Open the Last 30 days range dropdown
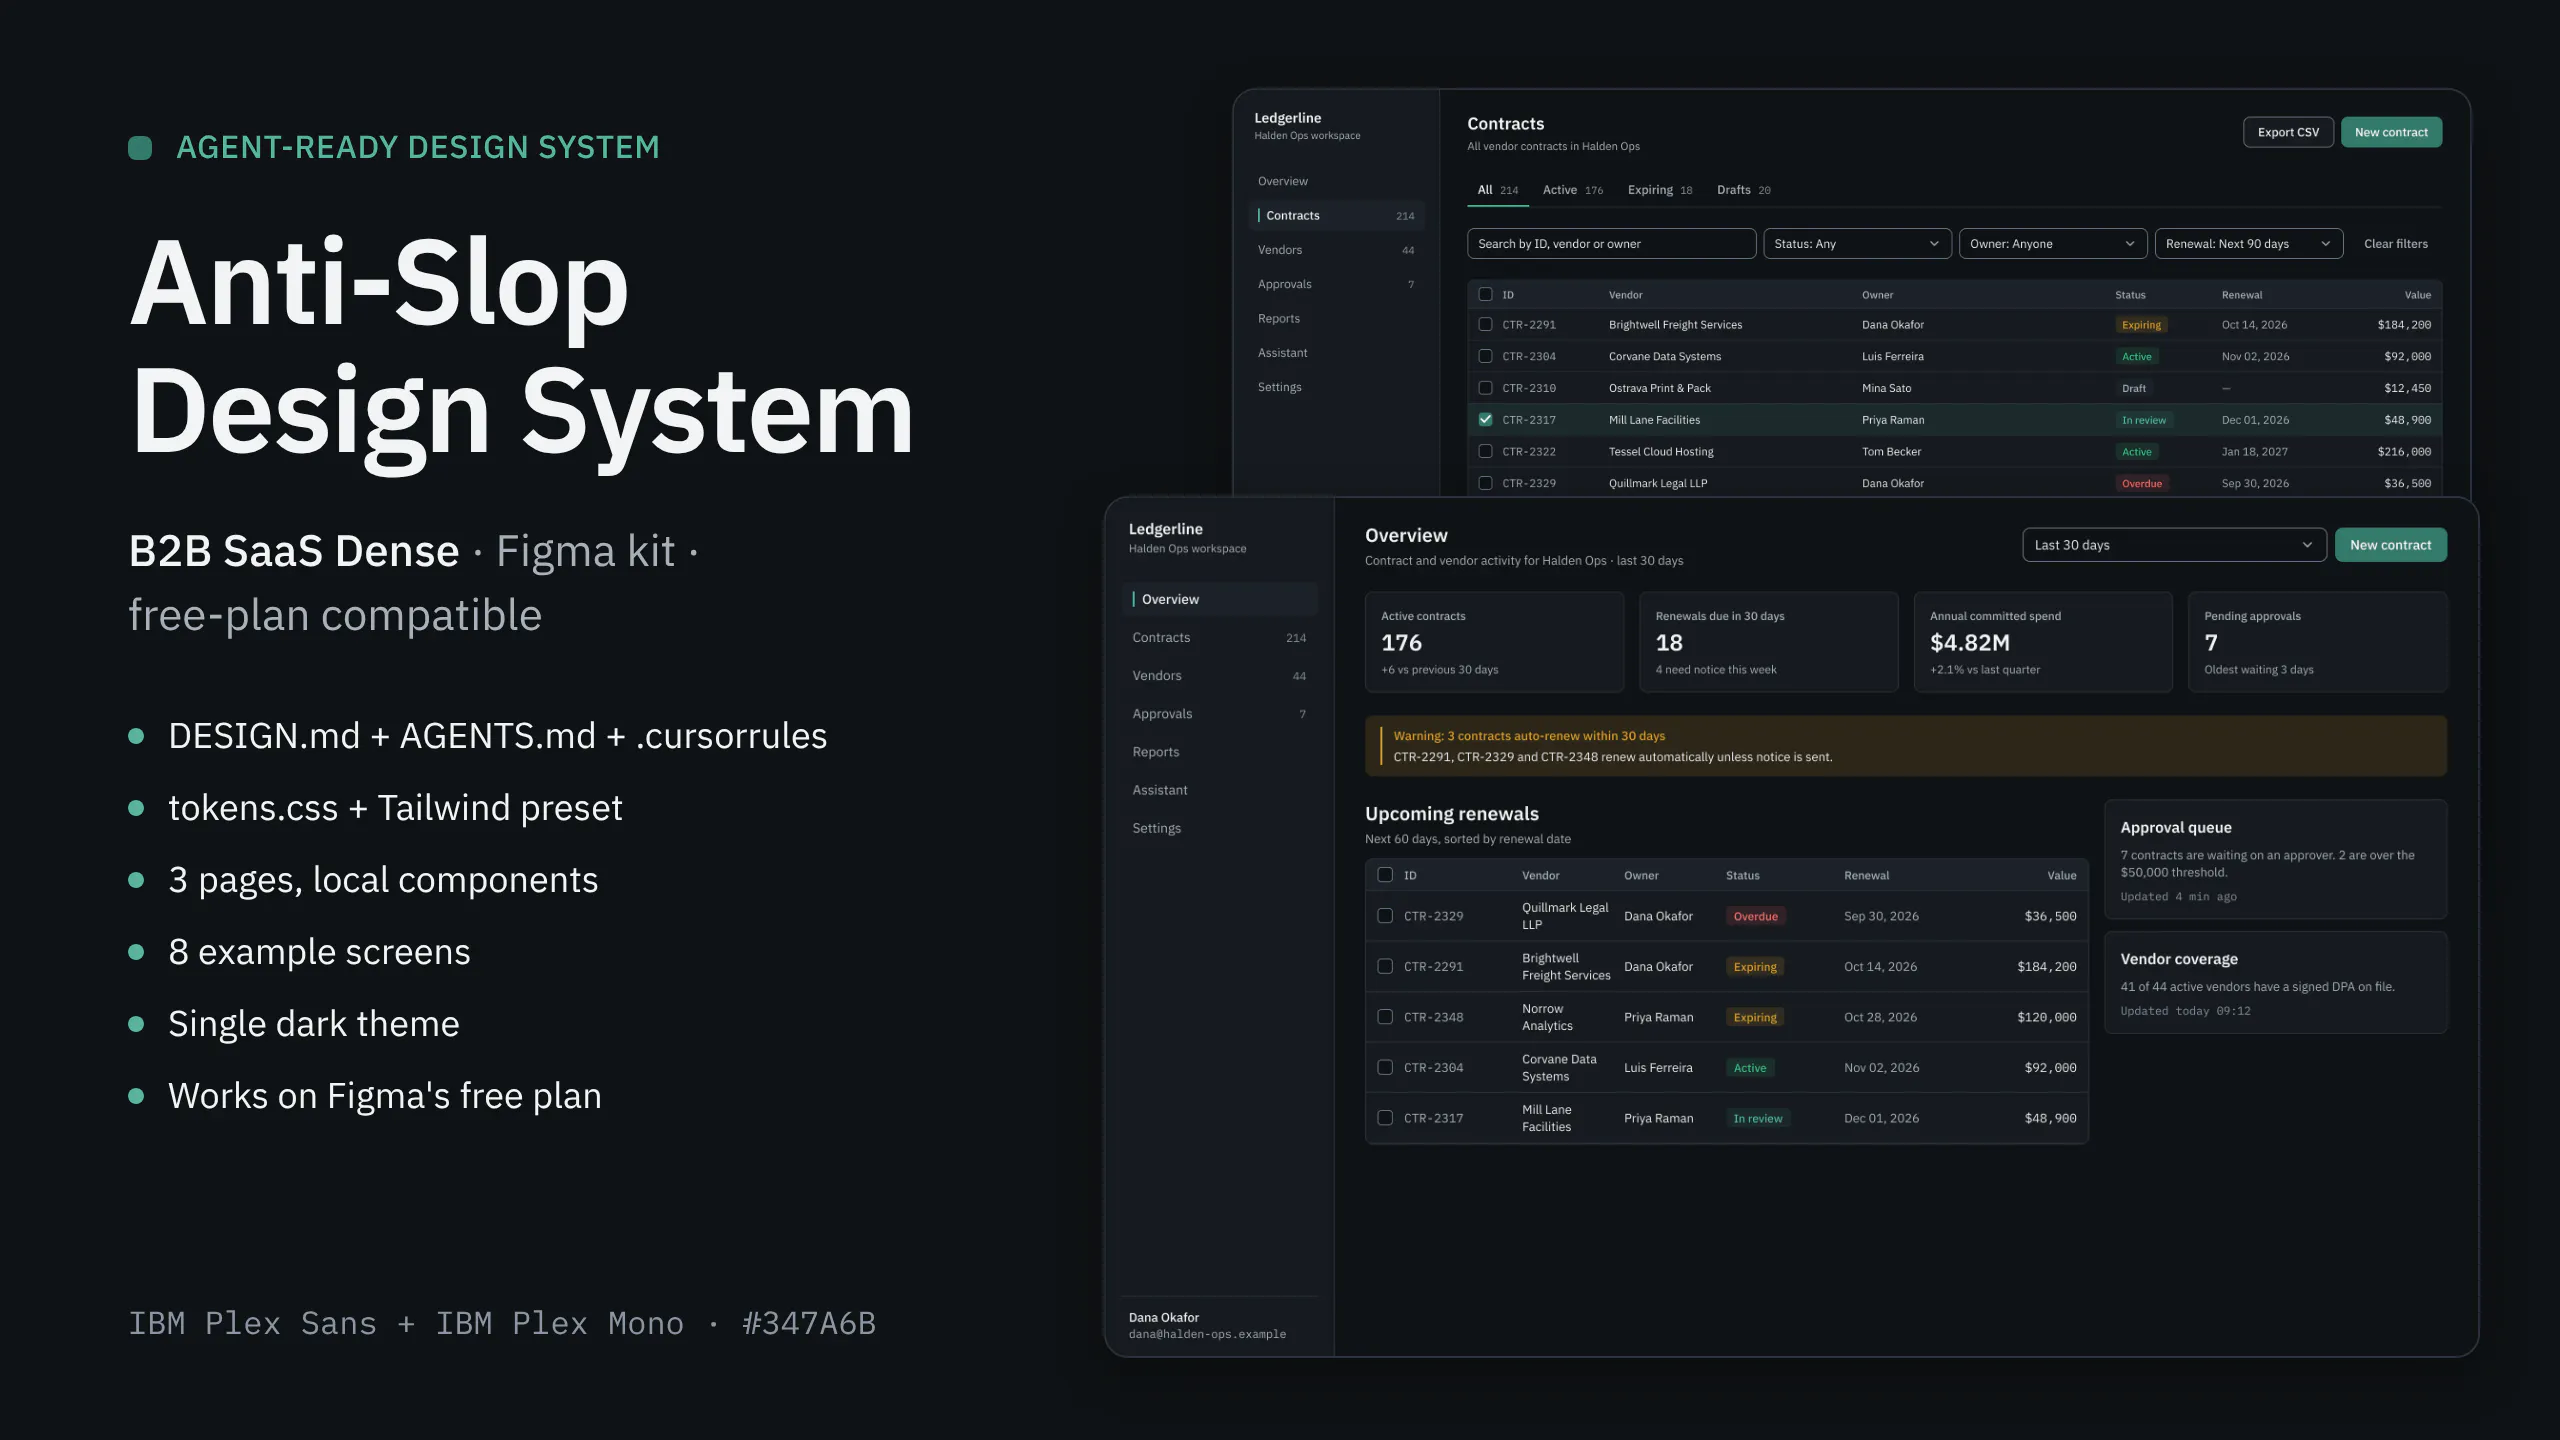Viewport: 2560px width, 1440px height. (2174, 545)
